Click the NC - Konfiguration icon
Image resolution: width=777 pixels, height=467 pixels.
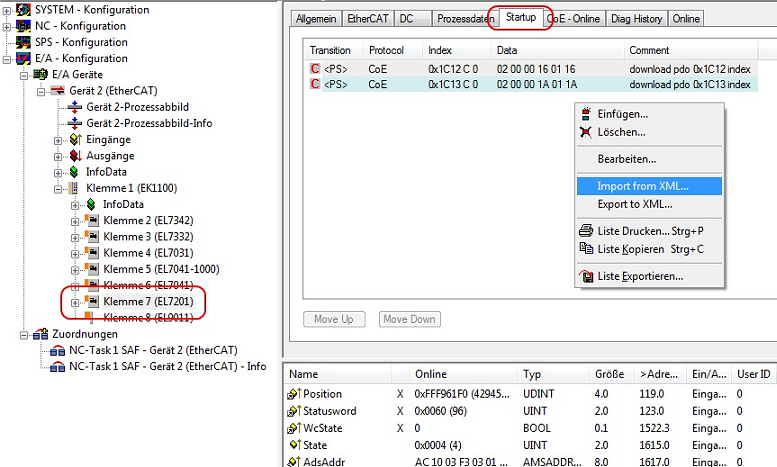pos(23,26)
